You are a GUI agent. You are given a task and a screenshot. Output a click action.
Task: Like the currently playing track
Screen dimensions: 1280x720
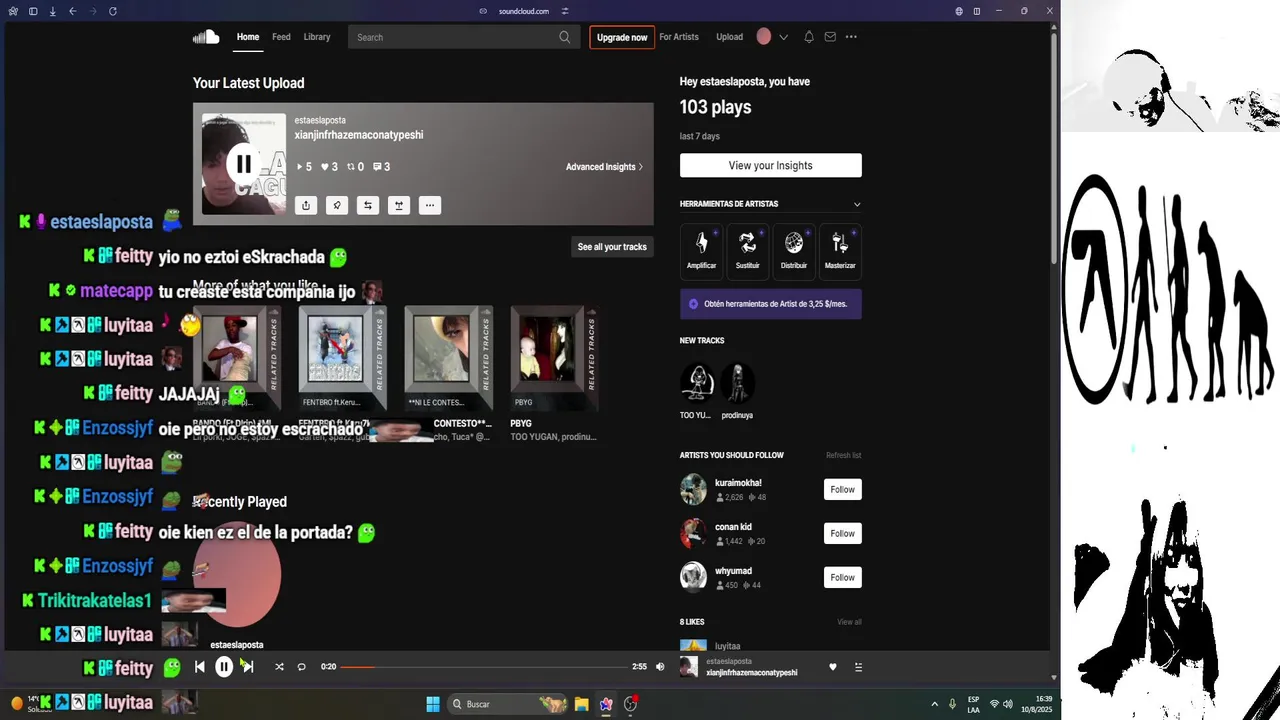(x=833, y=667)
